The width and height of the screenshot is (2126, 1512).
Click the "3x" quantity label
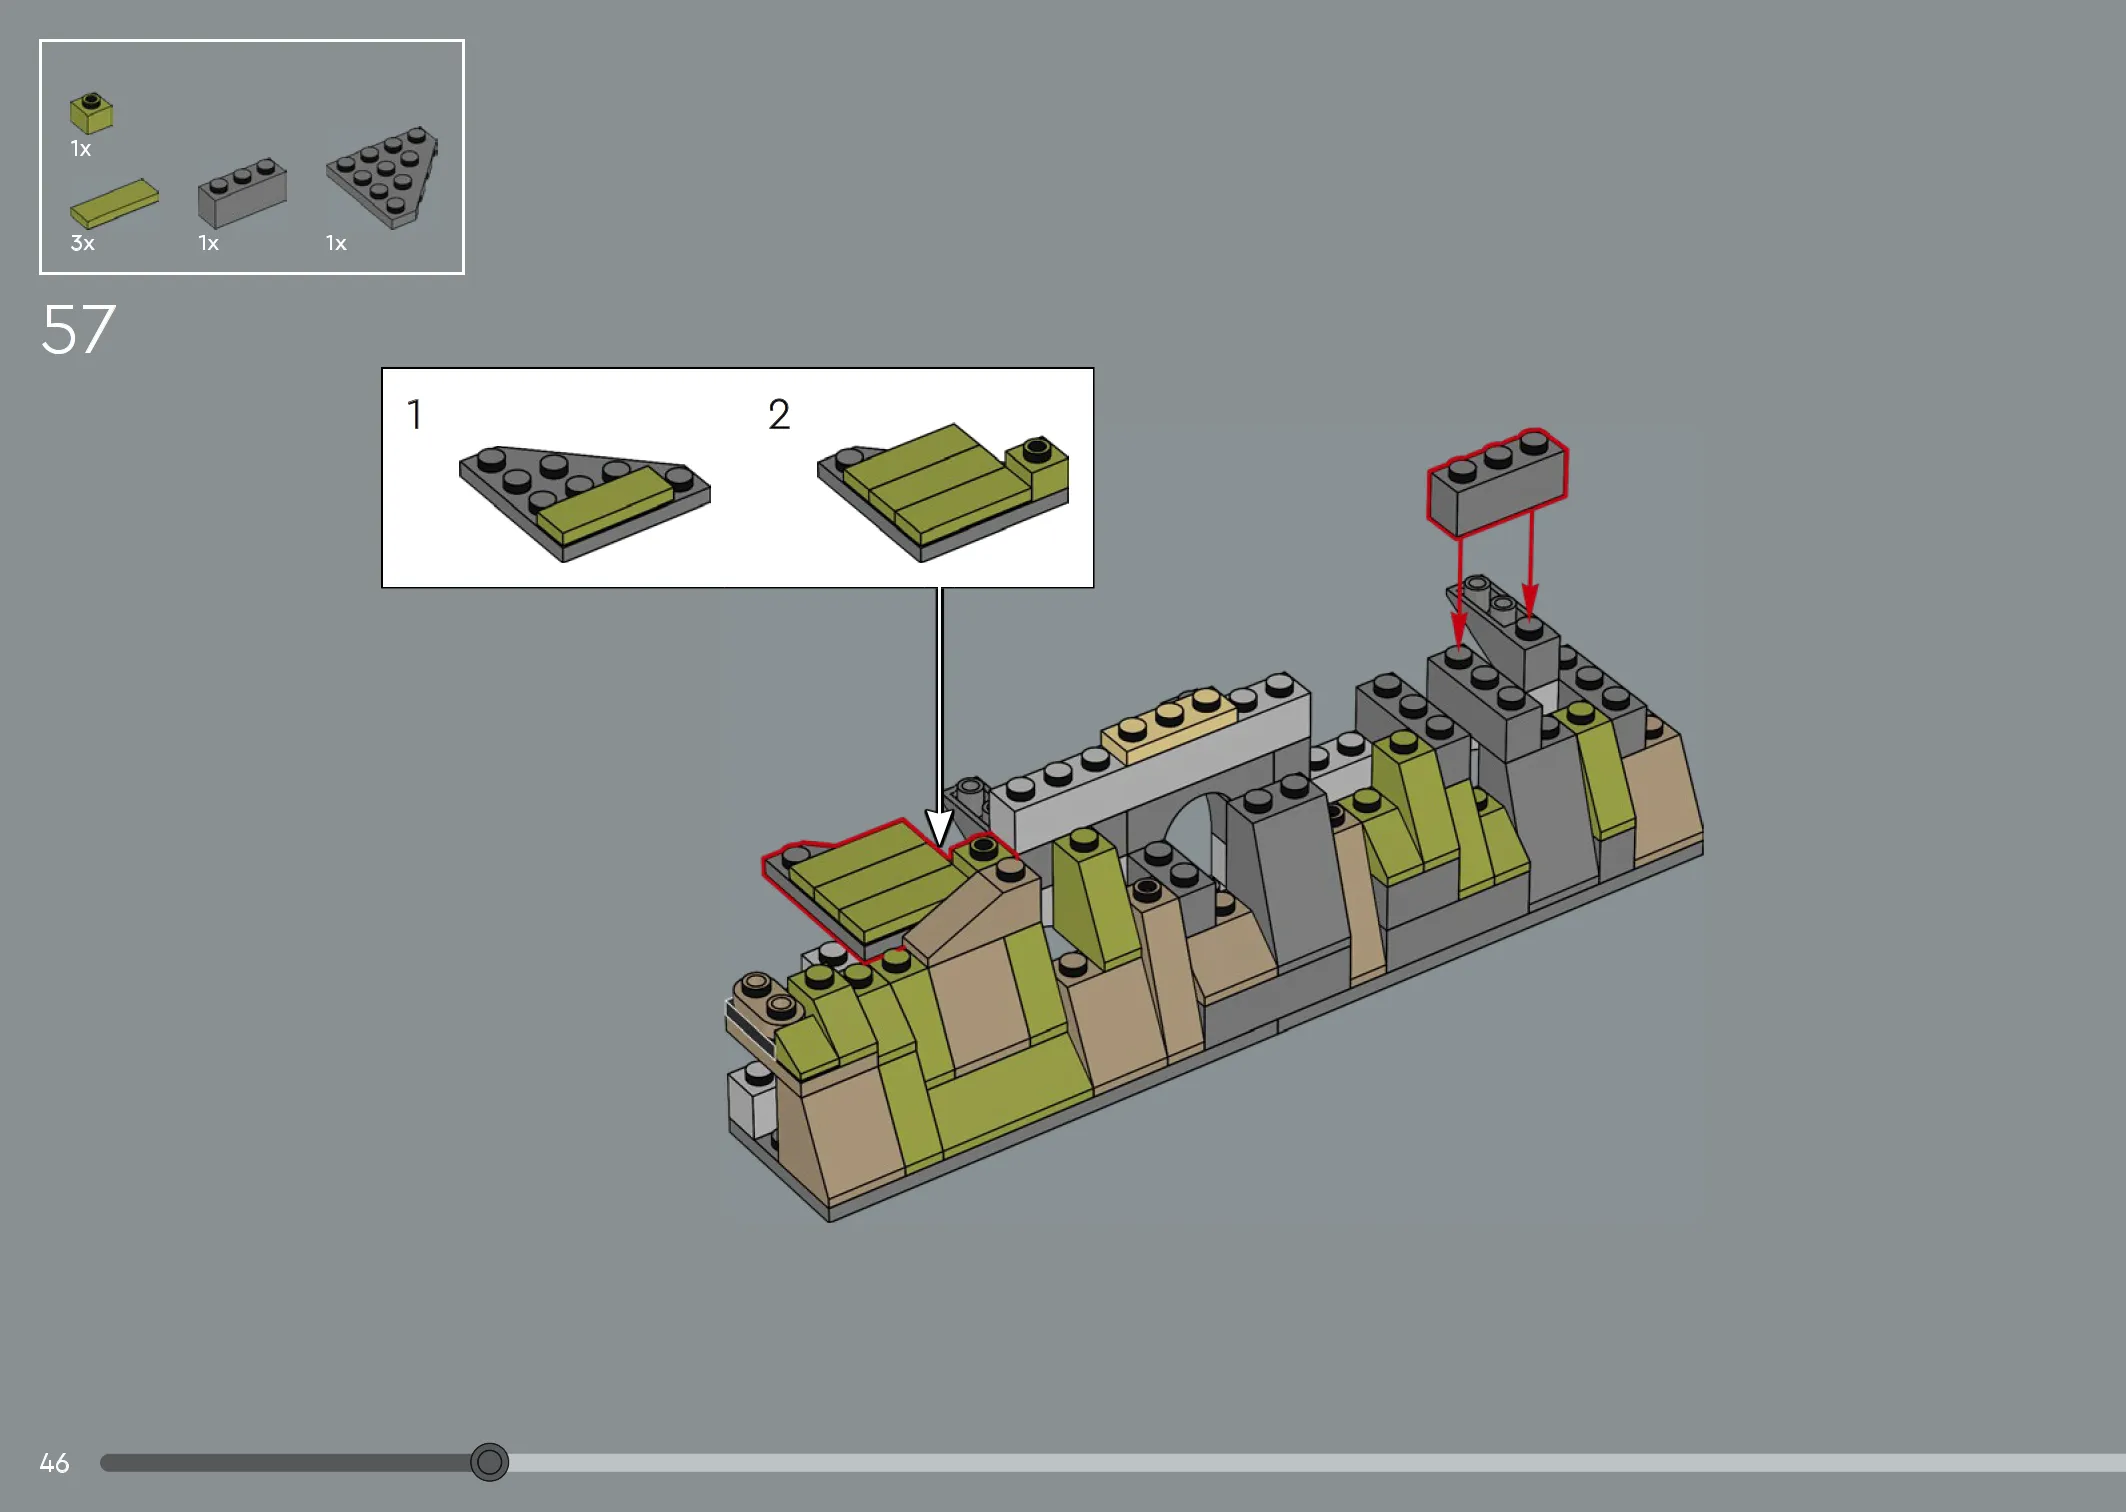pyautogui.click(x=82, y=243)
